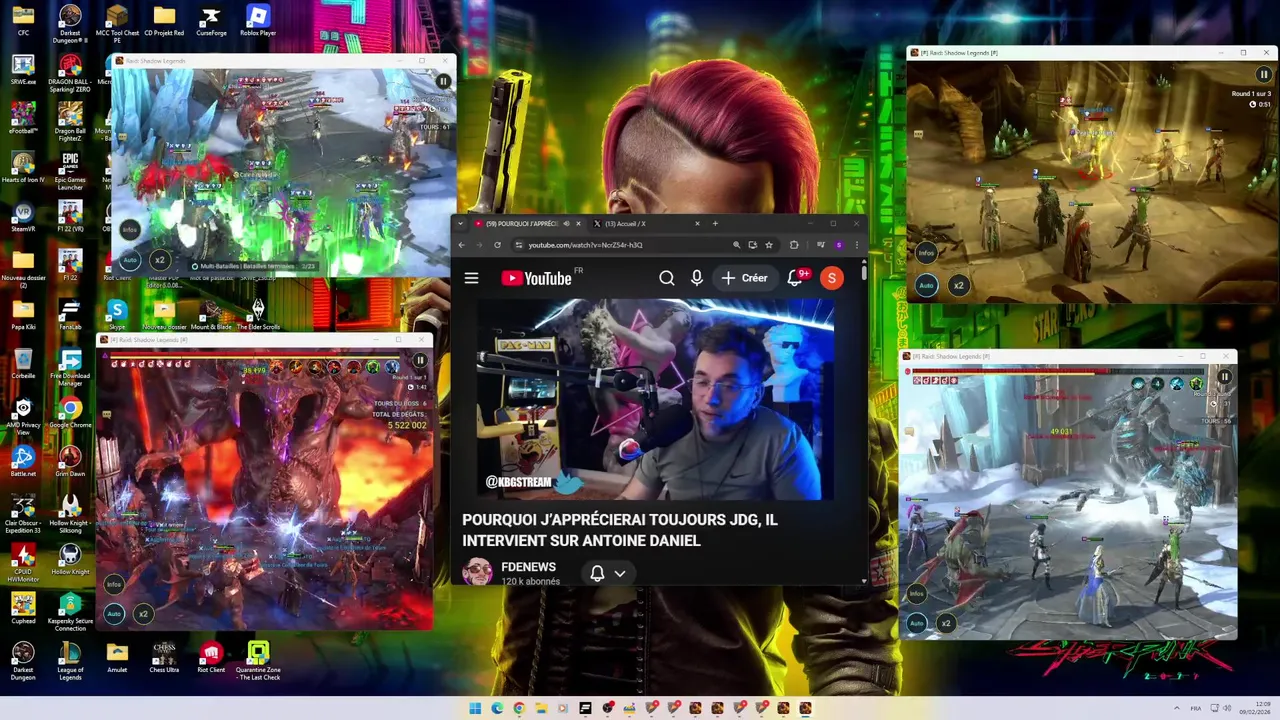
Task: Click Infos in bottom-left Raid boss window
Action: pos(114,584)
